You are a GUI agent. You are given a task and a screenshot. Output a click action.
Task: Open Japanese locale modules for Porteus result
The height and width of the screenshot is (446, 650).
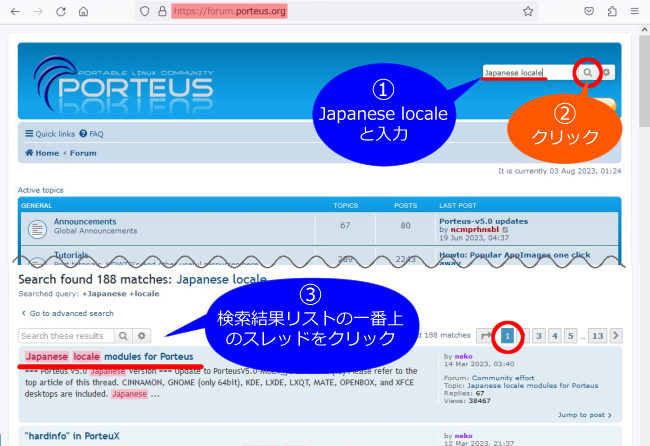(109, 356)
